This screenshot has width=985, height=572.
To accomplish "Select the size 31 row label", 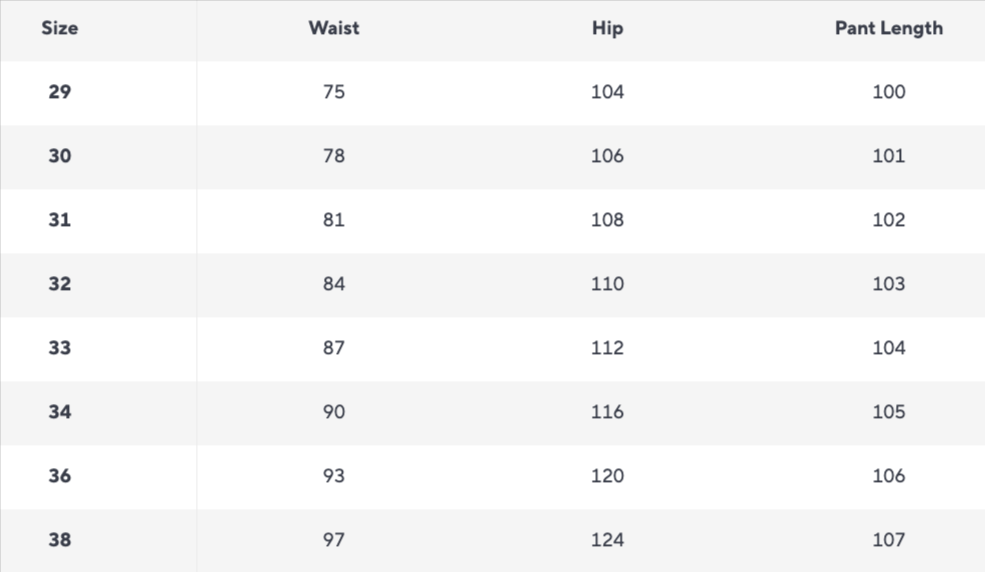I will pos(60,220).
